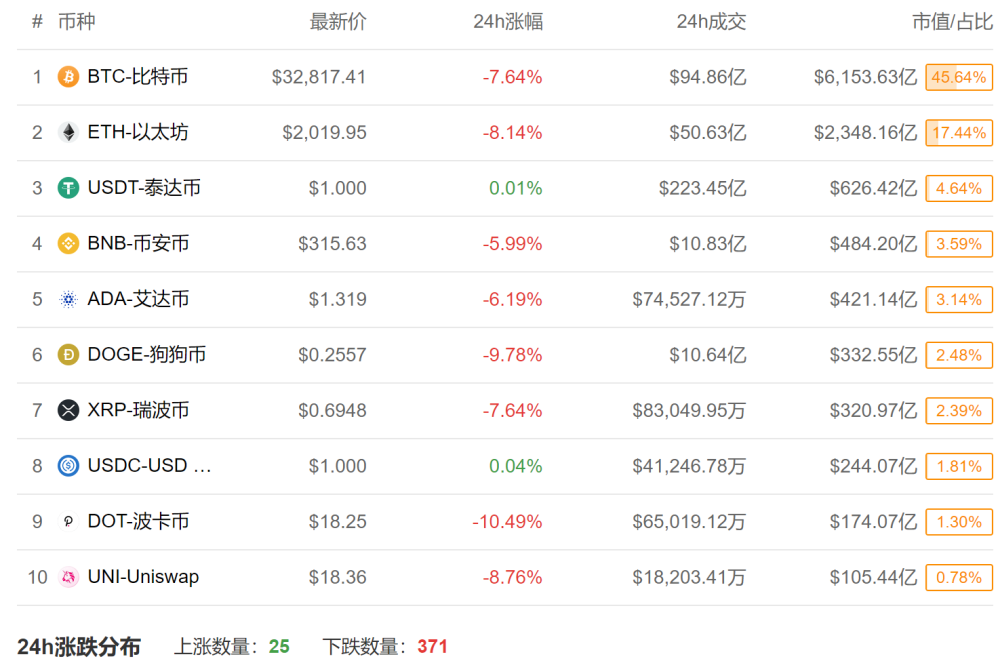Click the DOT change value -10.49%
This screenshot has height=663, width=1000.
click(507, 521)
